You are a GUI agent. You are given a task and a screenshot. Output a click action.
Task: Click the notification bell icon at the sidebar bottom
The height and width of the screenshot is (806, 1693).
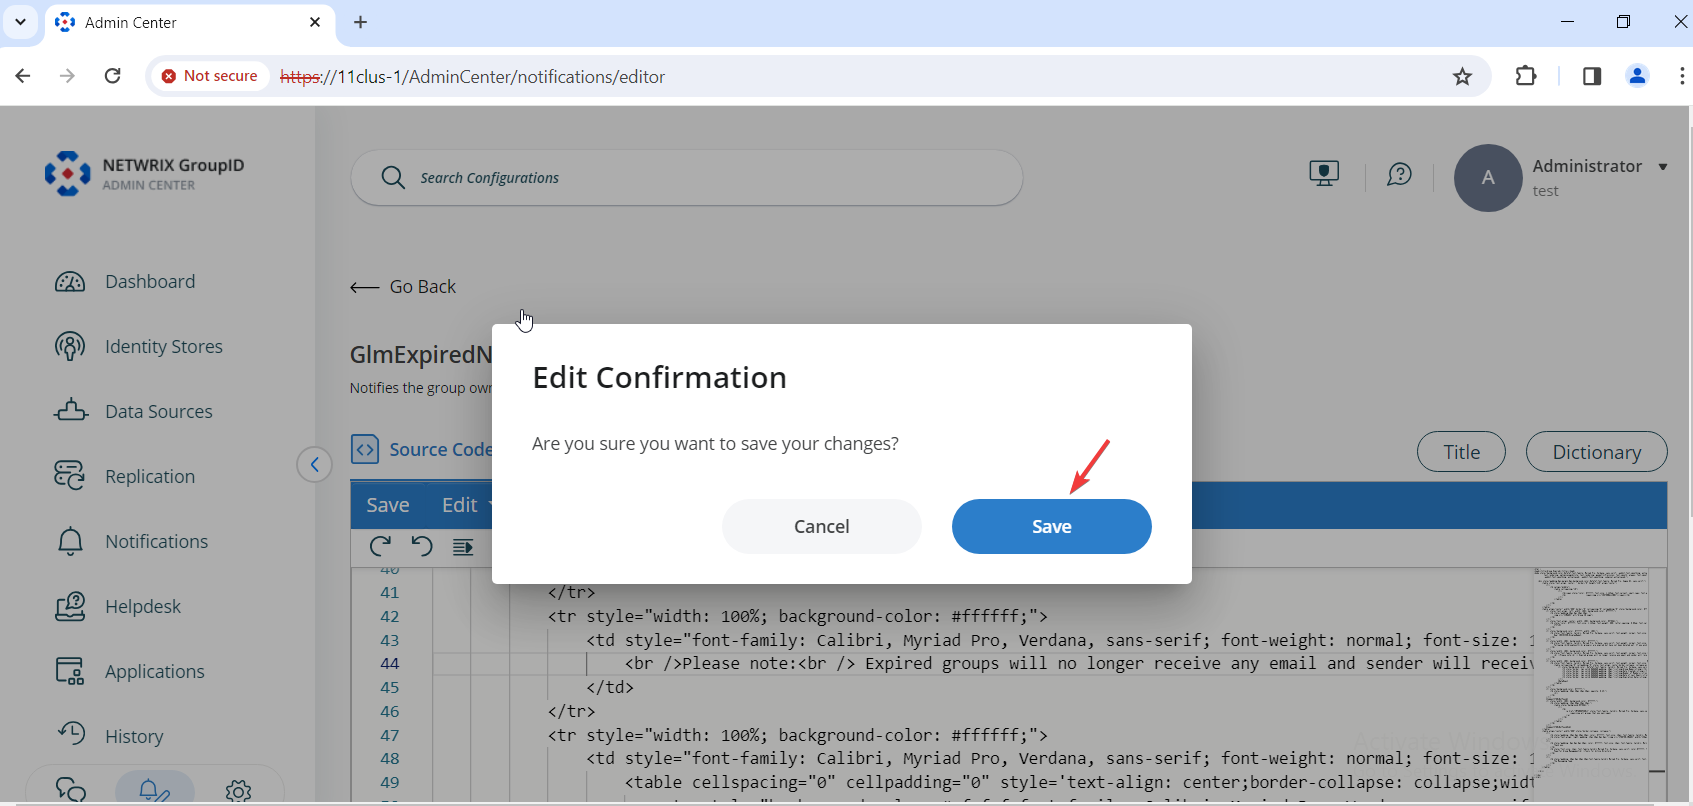[154, 790]
